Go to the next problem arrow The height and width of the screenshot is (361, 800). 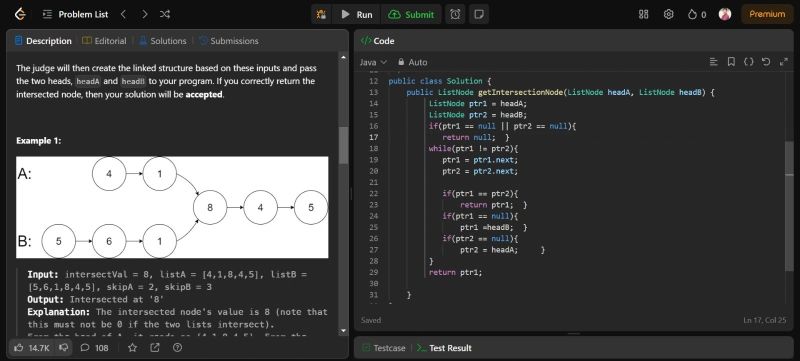pos(144,14)
